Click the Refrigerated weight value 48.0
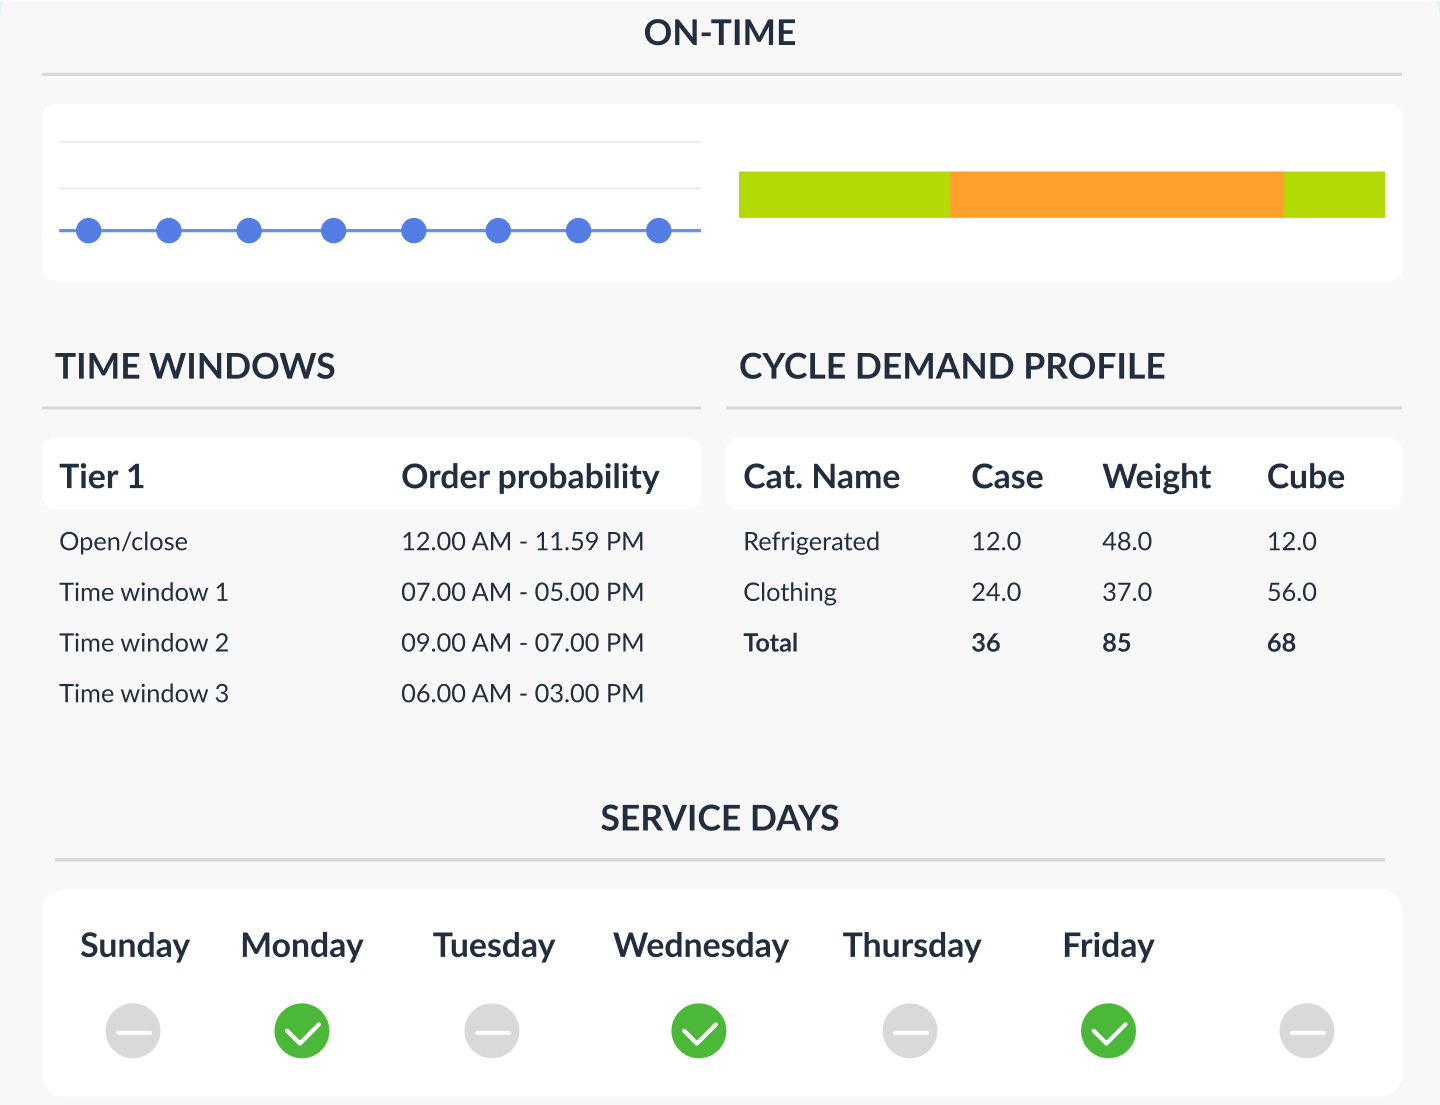Screen dimensions: 1440x1105 (x=1127, y=541)
